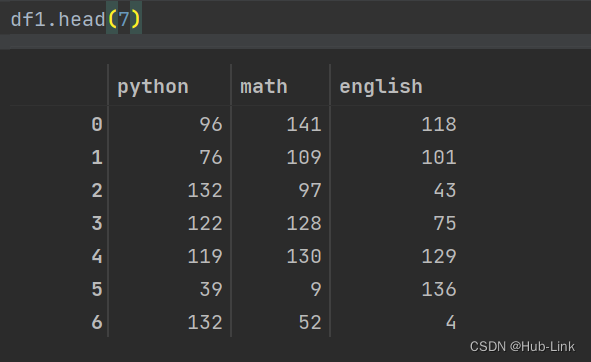Select english value 129
The image size is (591, 362).
[439, 256]
